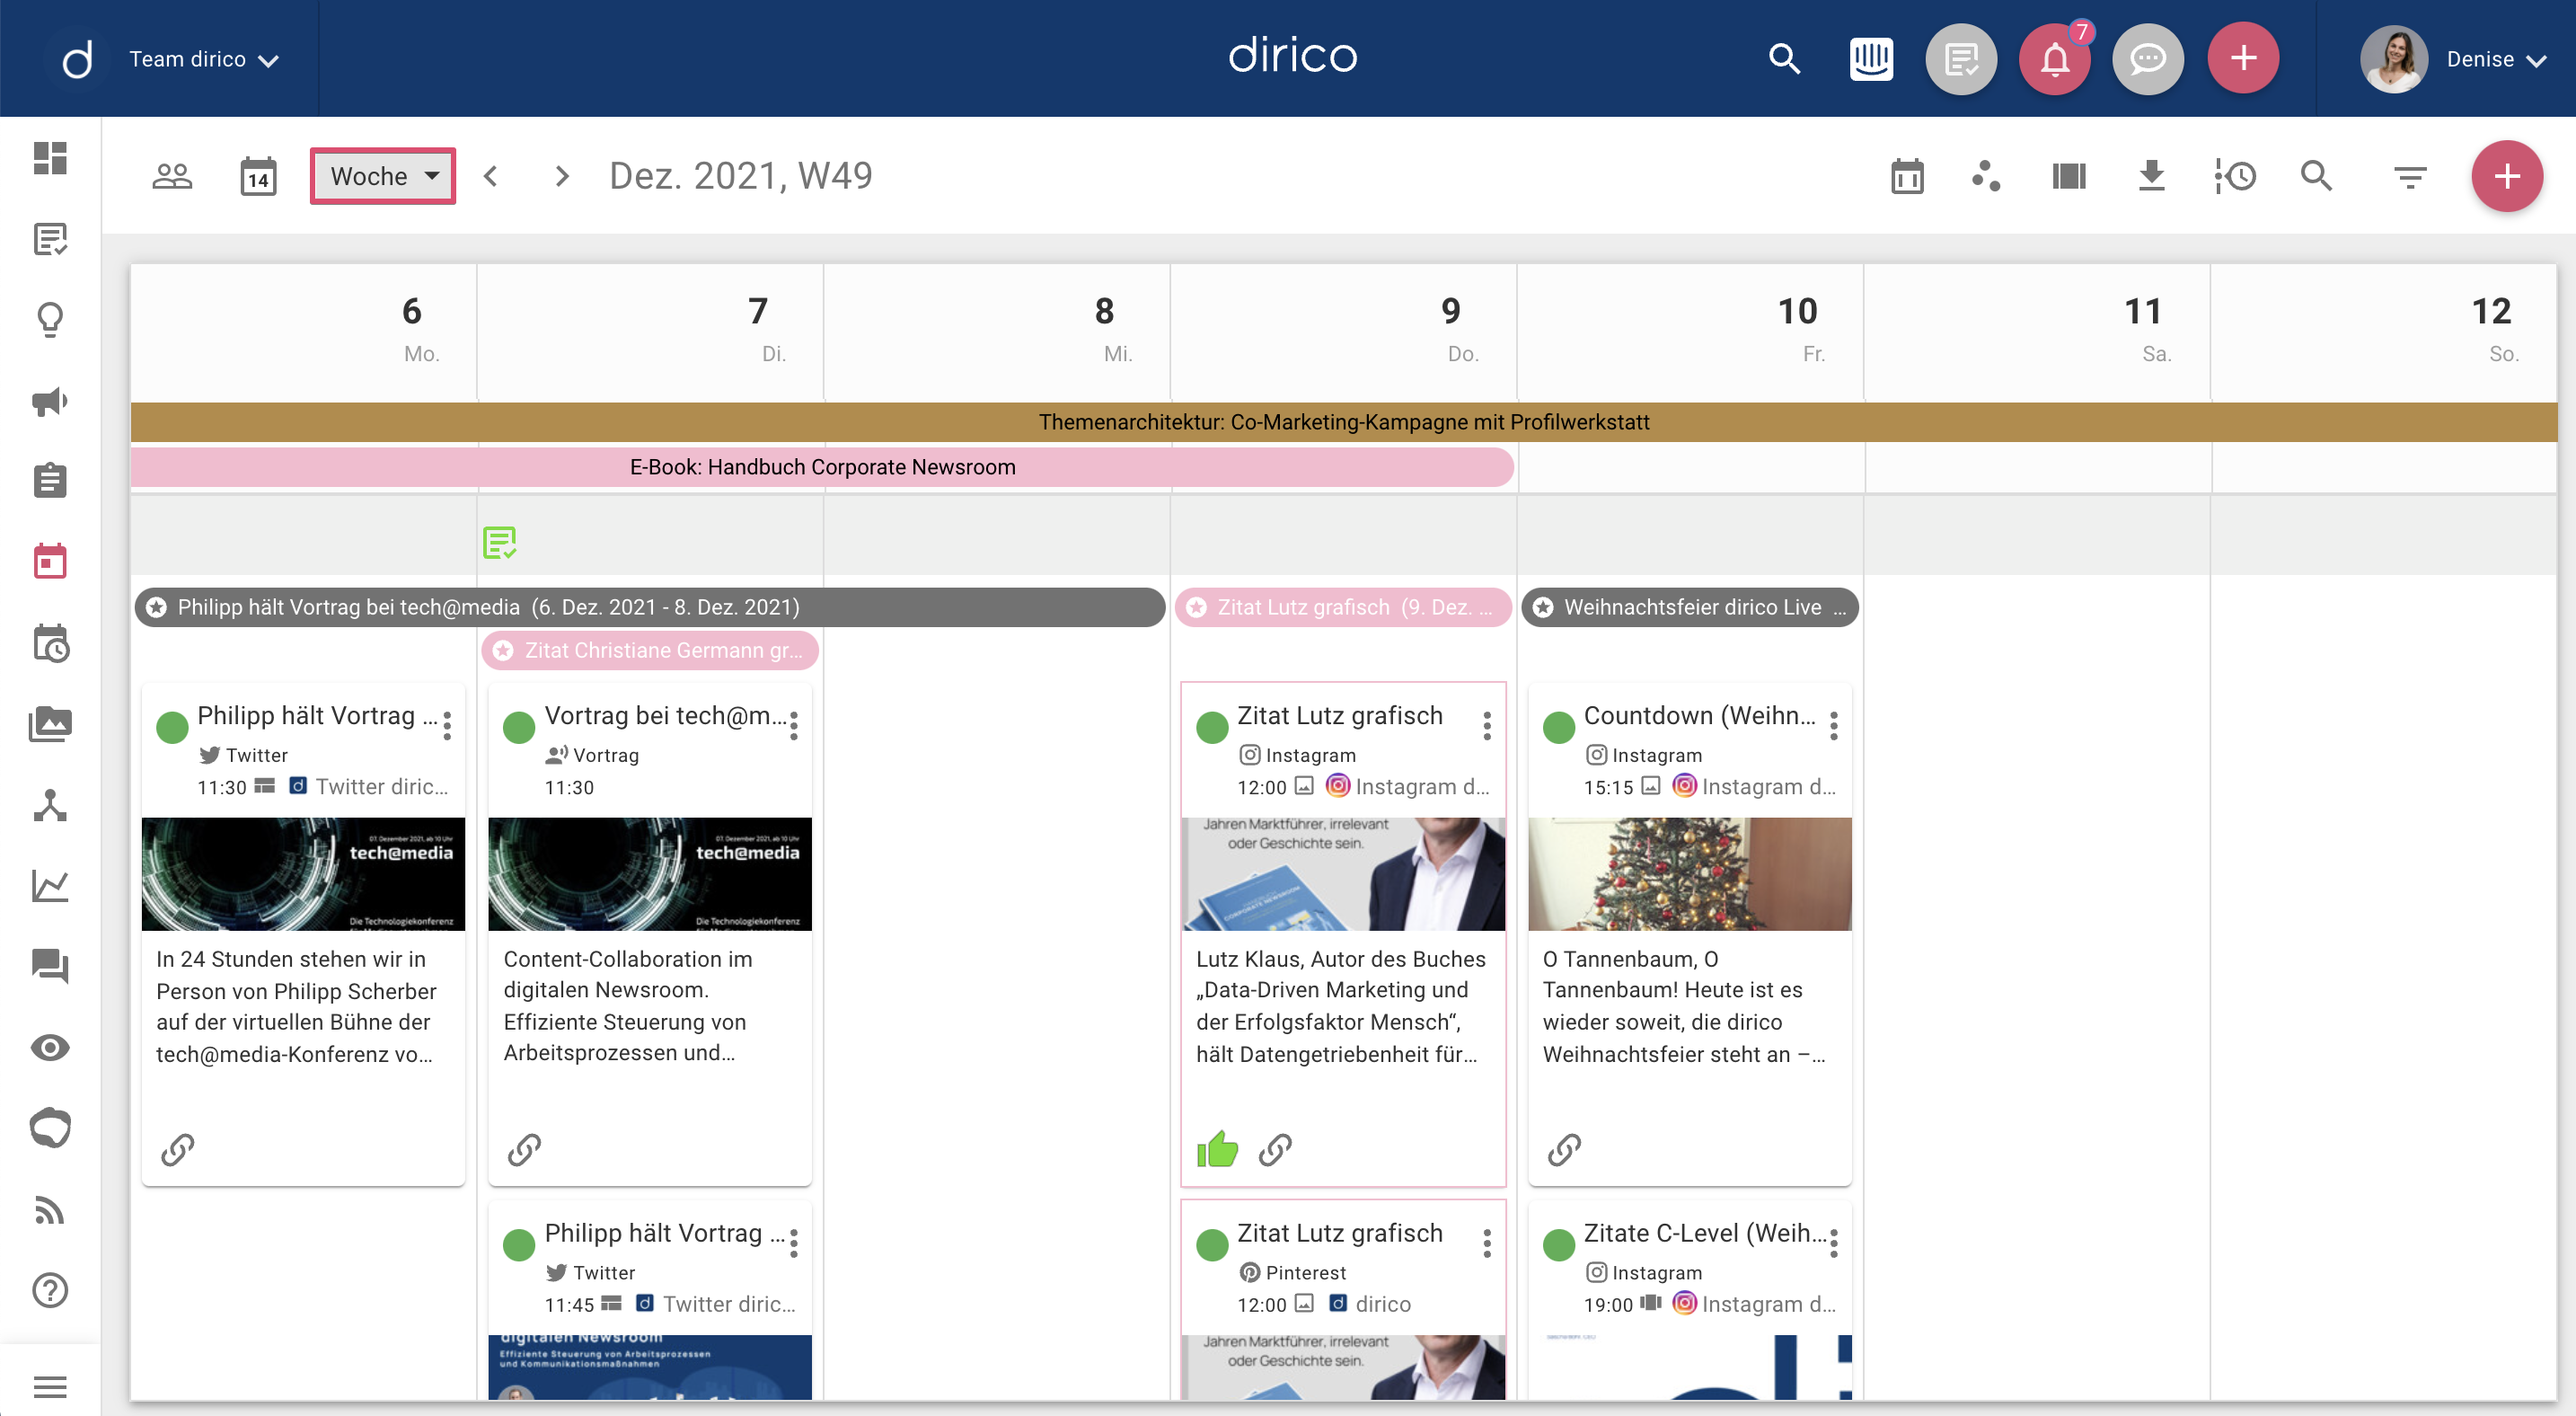Open the monitoring eye sidebar icon

coord(50,1047)
